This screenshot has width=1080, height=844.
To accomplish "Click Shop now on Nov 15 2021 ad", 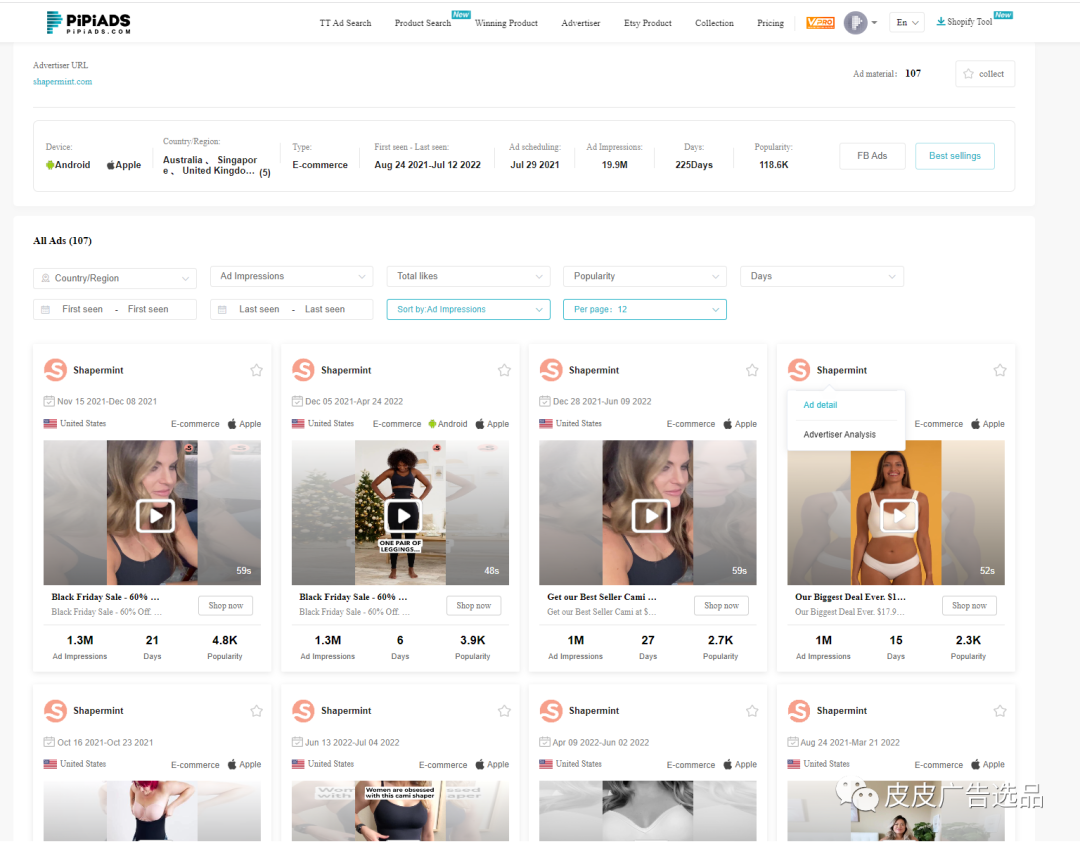I will point(226,606).
